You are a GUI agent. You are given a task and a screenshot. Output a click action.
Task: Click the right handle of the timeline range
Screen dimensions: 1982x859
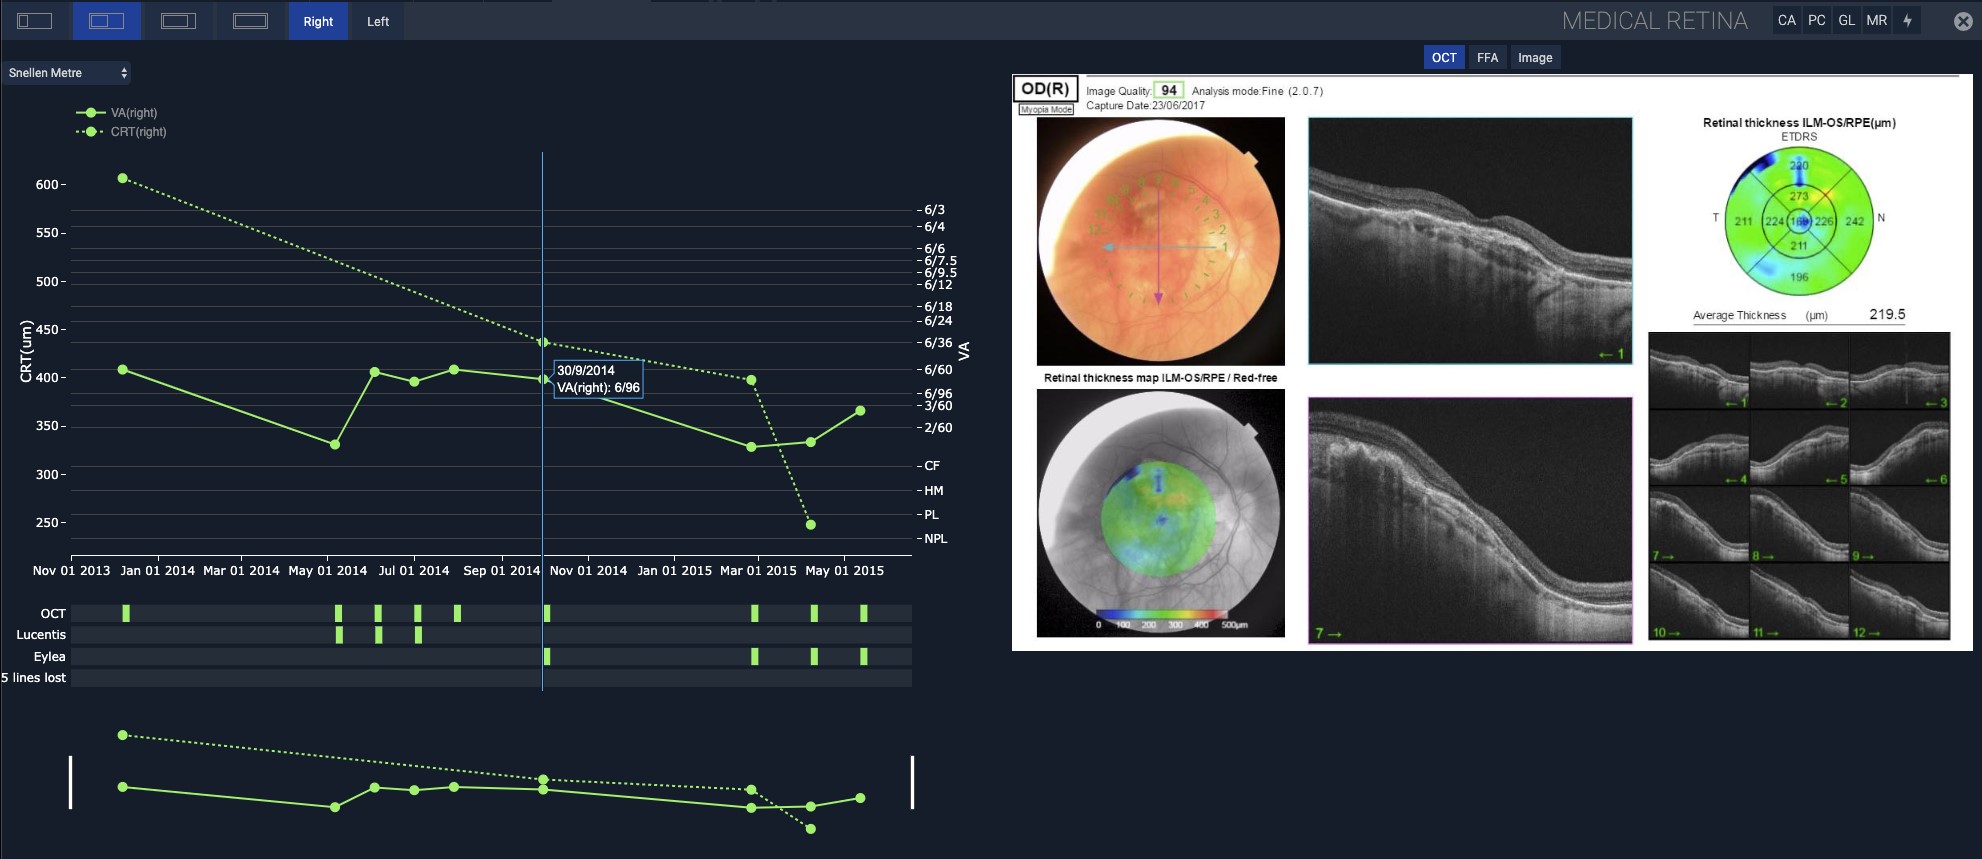click(913, 782)
